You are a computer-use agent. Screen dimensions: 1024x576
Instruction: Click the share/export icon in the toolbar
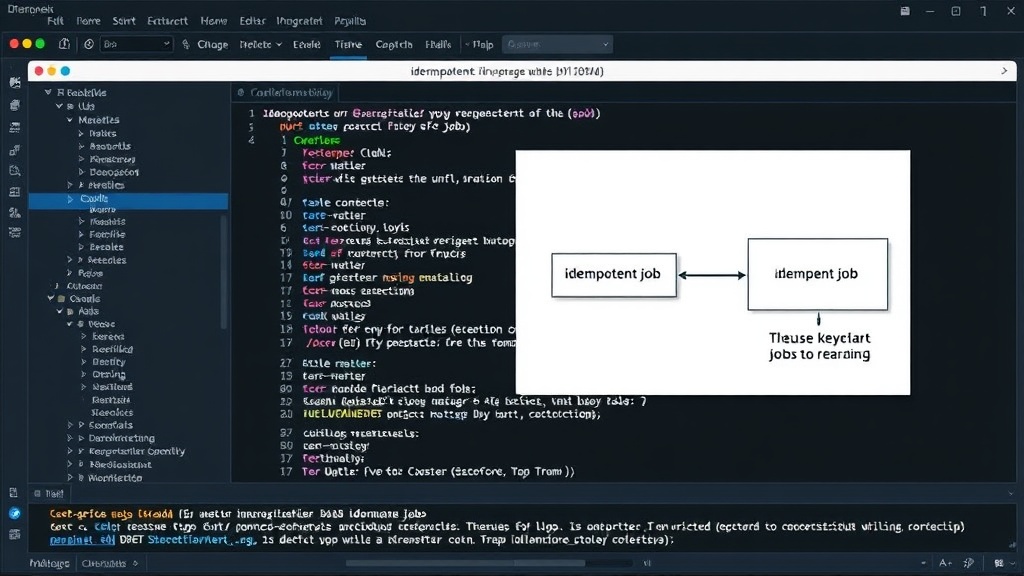(64, 44)
